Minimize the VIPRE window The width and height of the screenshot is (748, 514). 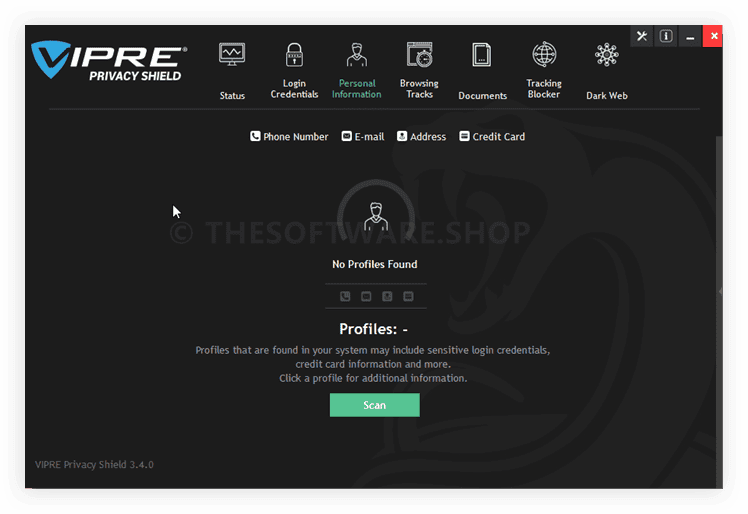(689, 36)
